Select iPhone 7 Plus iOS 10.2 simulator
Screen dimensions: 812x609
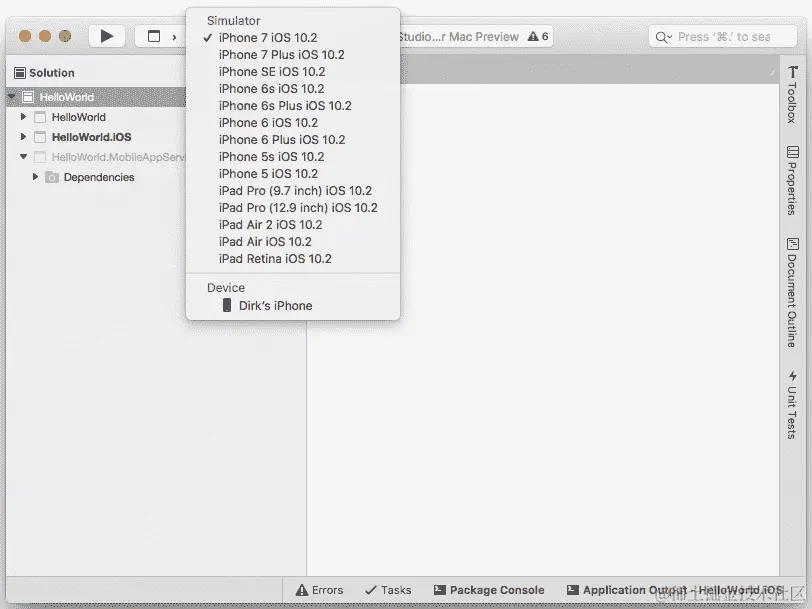tap(293, 54)
